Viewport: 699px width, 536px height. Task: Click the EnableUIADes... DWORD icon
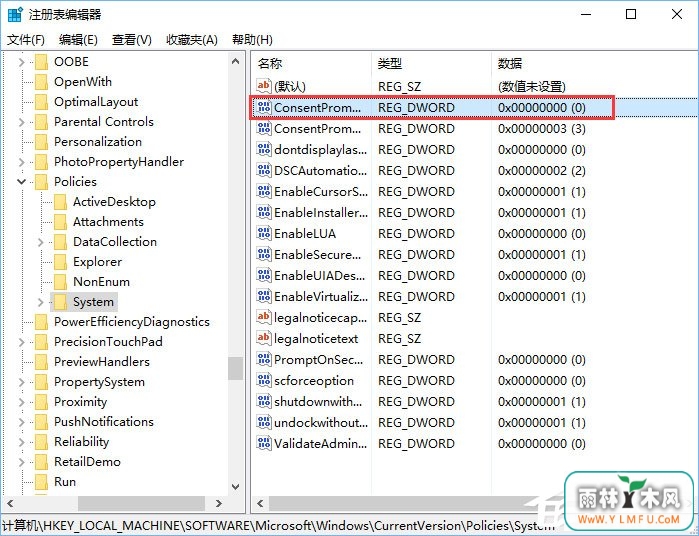pos(264,275)
